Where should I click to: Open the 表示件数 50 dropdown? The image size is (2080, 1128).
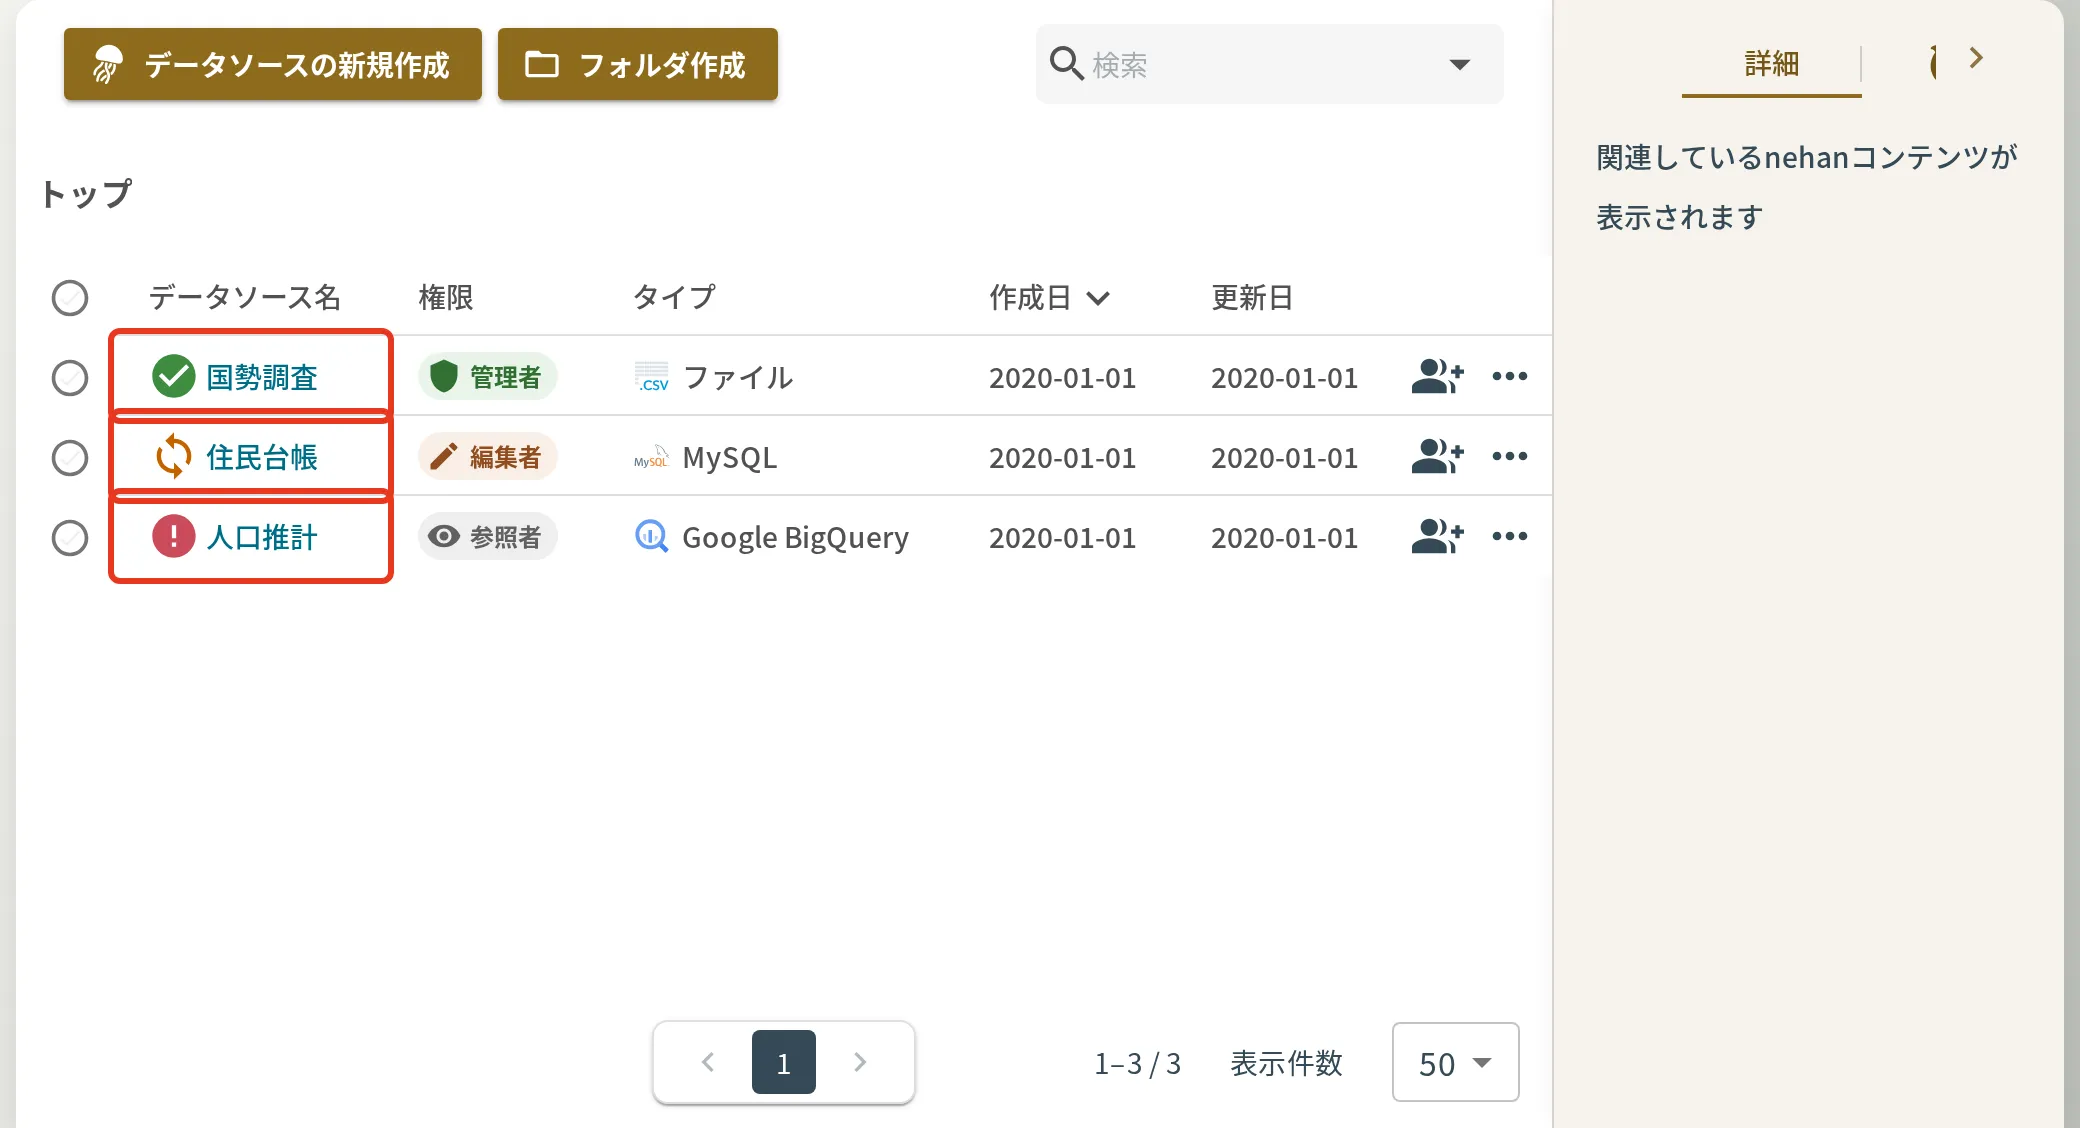pos(1455,1062)
